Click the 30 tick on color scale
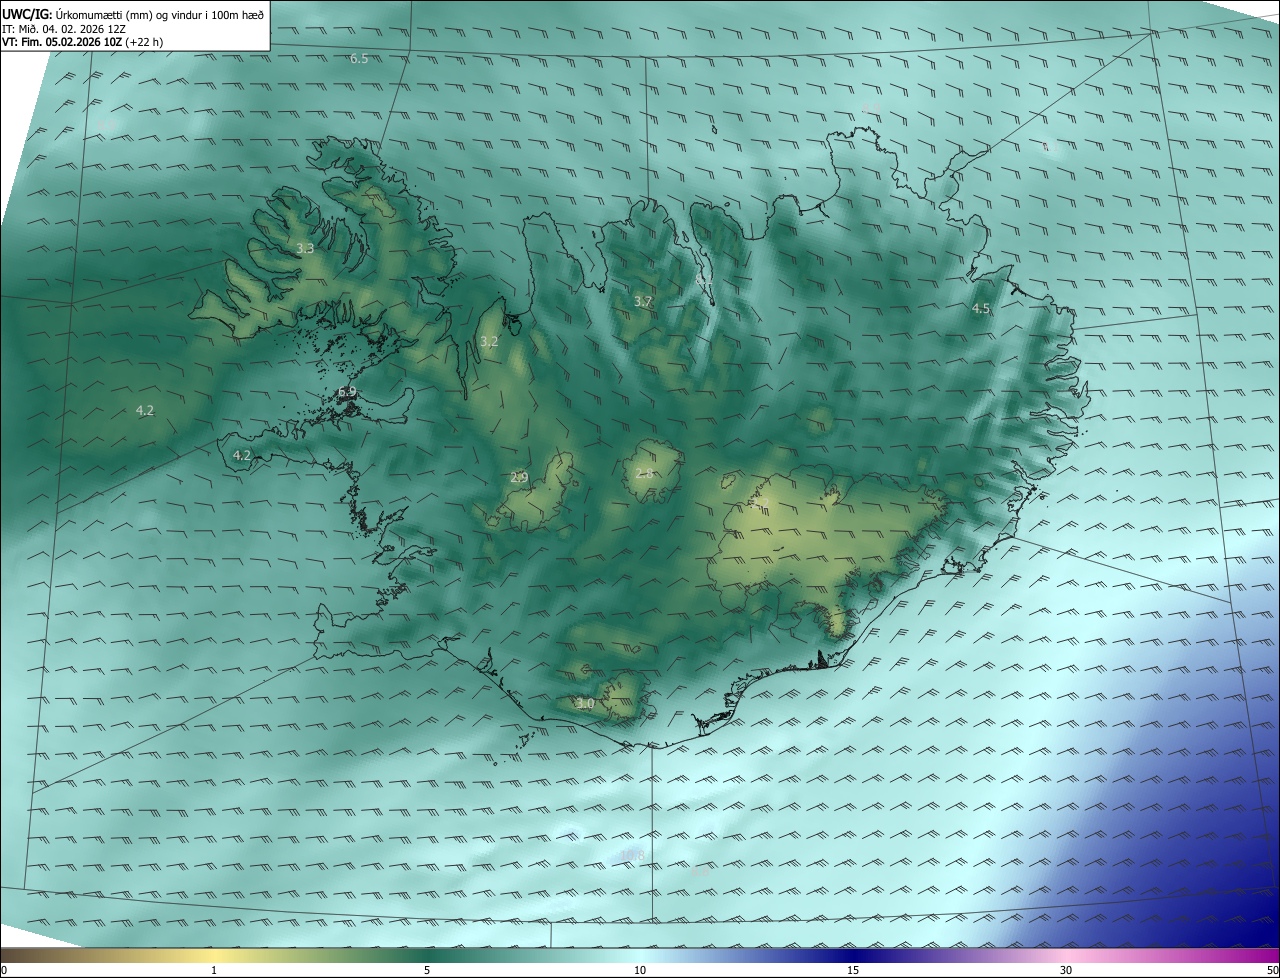Viewport: 1280px width, 978px height. tap(1066, 970)
